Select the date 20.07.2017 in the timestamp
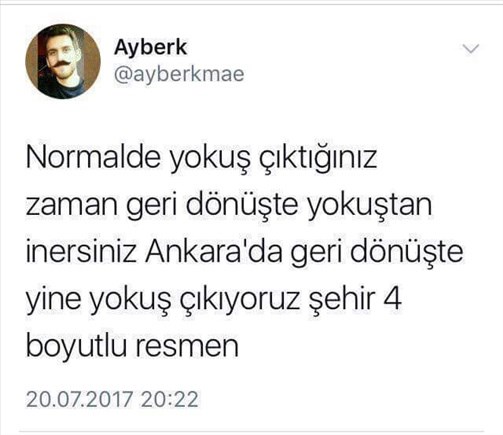Viewport: 503px width, 435px height. 80,399
